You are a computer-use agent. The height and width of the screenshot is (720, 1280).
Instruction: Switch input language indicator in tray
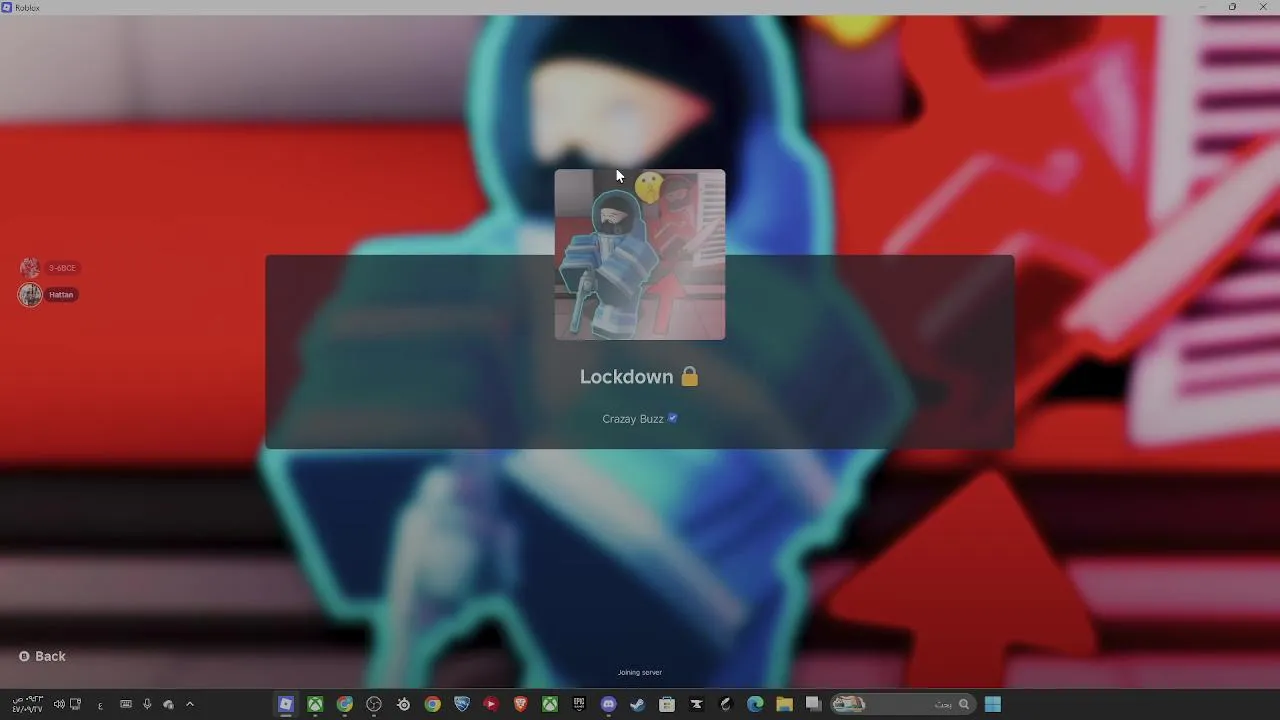[100, 705]
